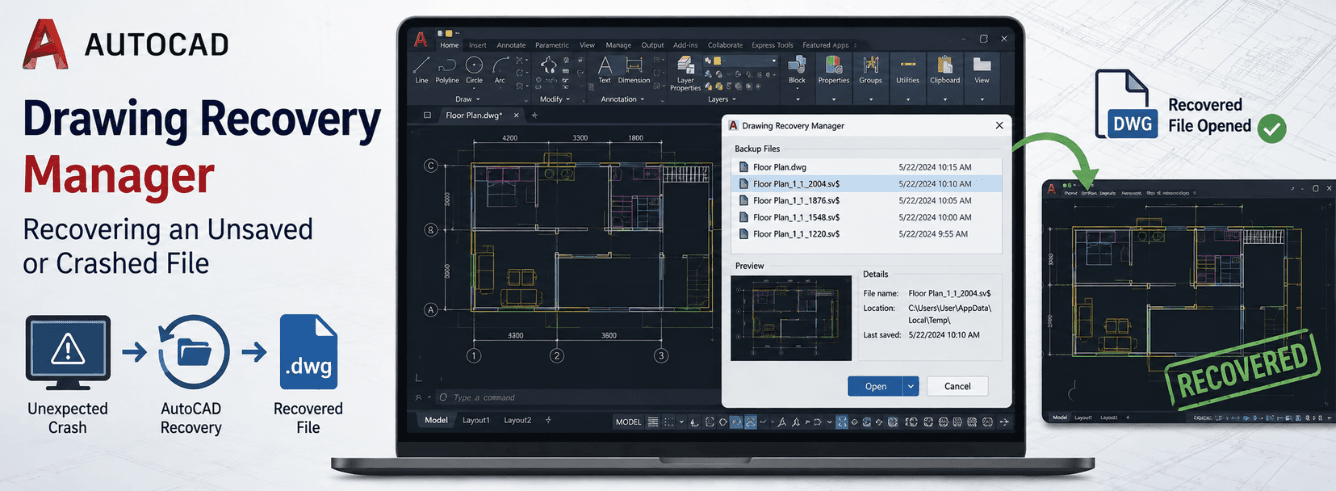Click the Clipboard panel icon
This screenshot has height=491, width=1336.
944,64
